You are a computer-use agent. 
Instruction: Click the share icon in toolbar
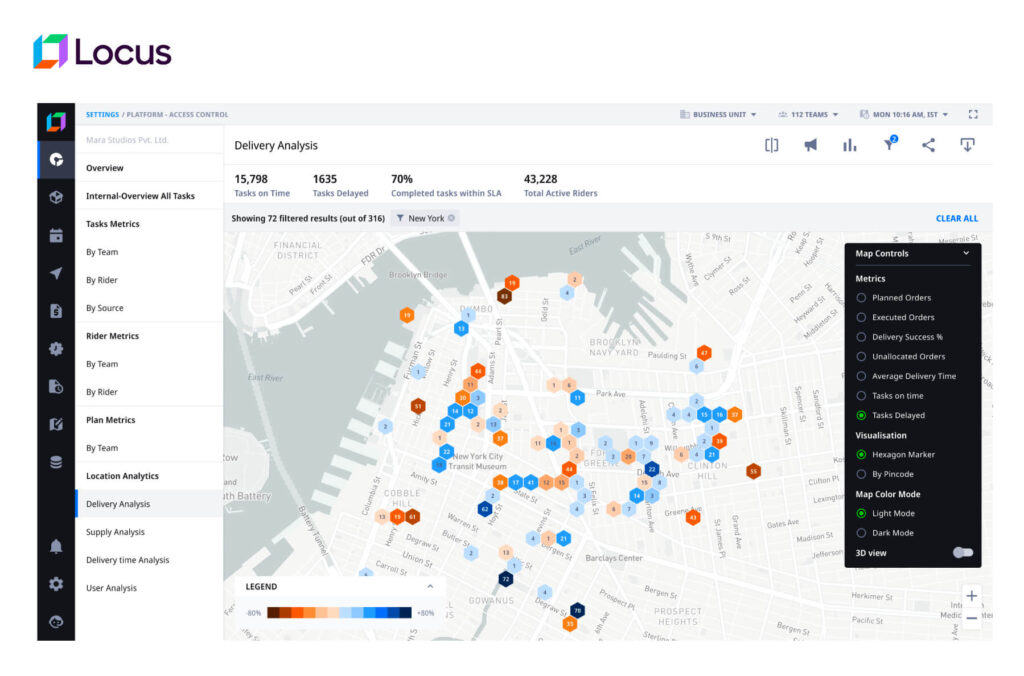coord(928,145)
